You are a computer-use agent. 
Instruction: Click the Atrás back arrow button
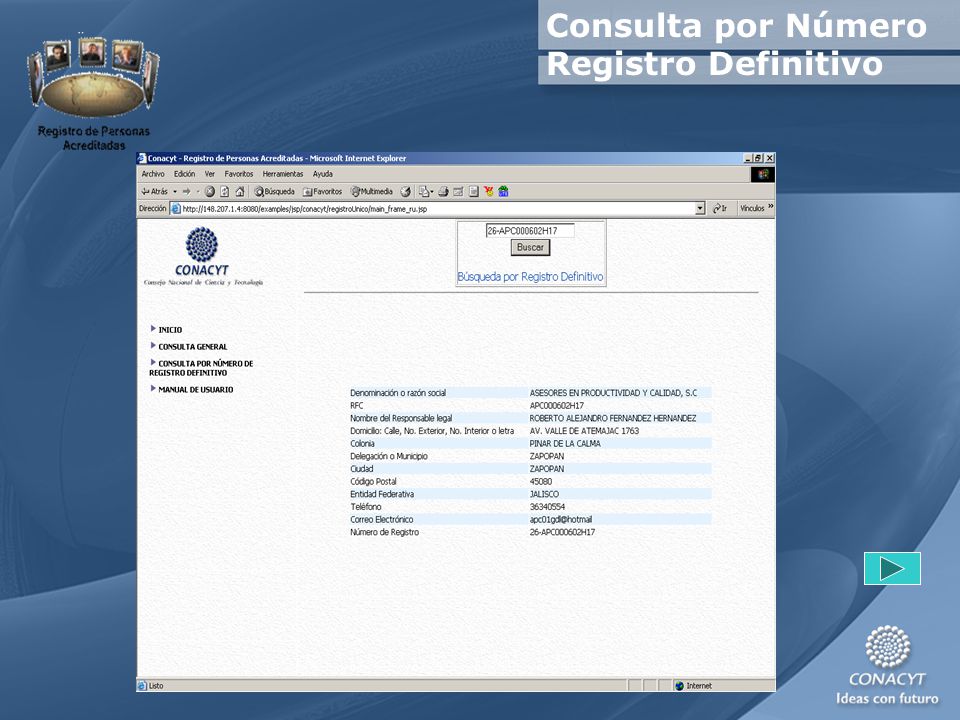point(154,192)
